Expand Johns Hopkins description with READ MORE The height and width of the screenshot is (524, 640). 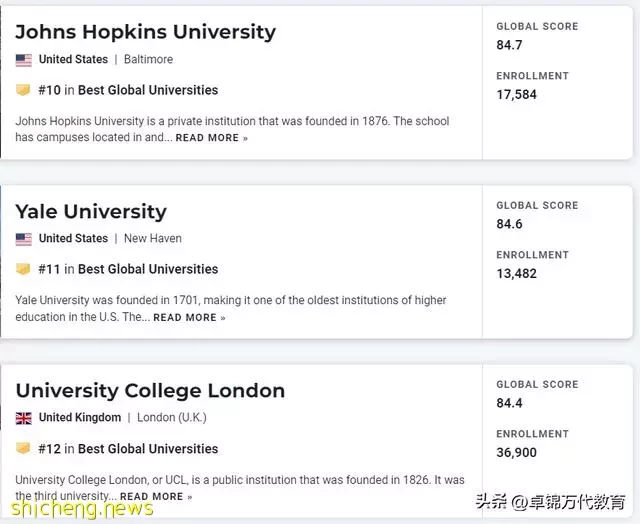pyautogui.click(x=211, y=138)
